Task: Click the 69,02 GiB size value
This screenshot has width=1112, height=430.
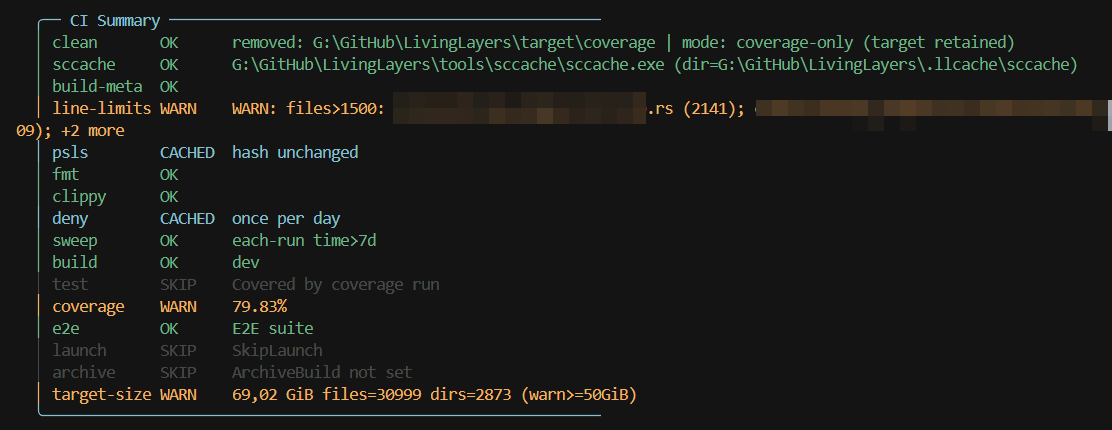Action: [273, 394]
